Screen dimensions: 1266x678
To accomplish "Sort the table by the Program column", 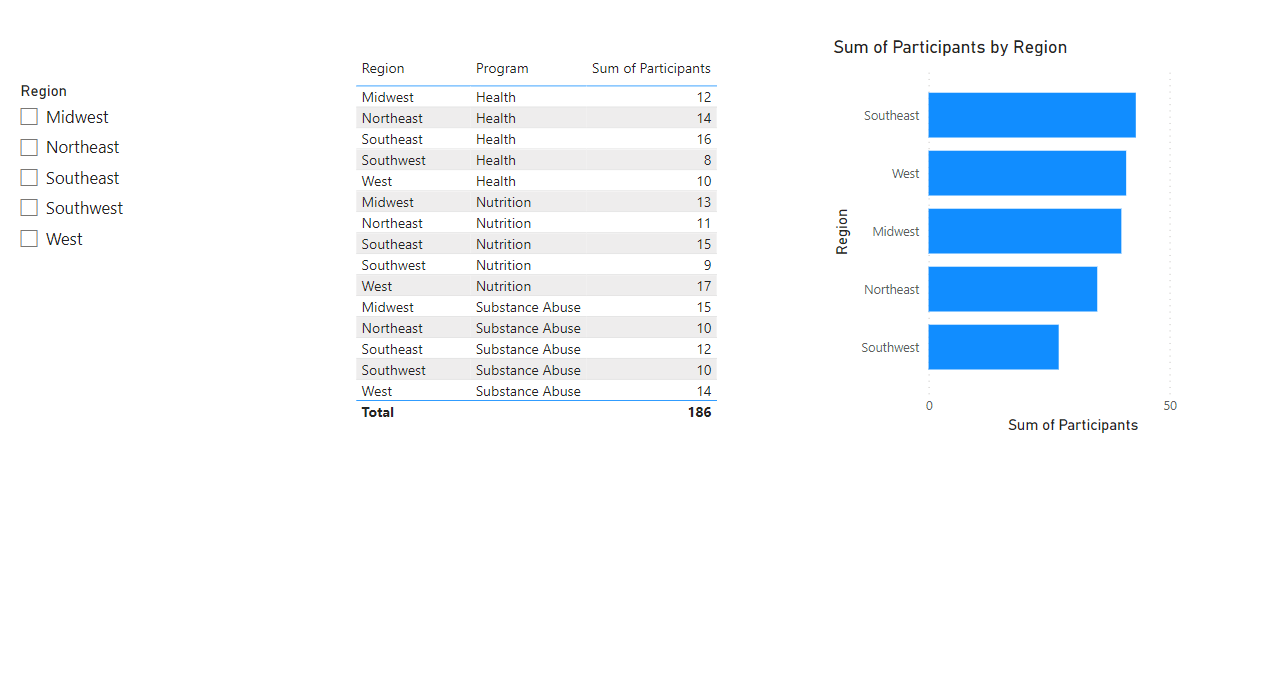I will tap(502, 68).
